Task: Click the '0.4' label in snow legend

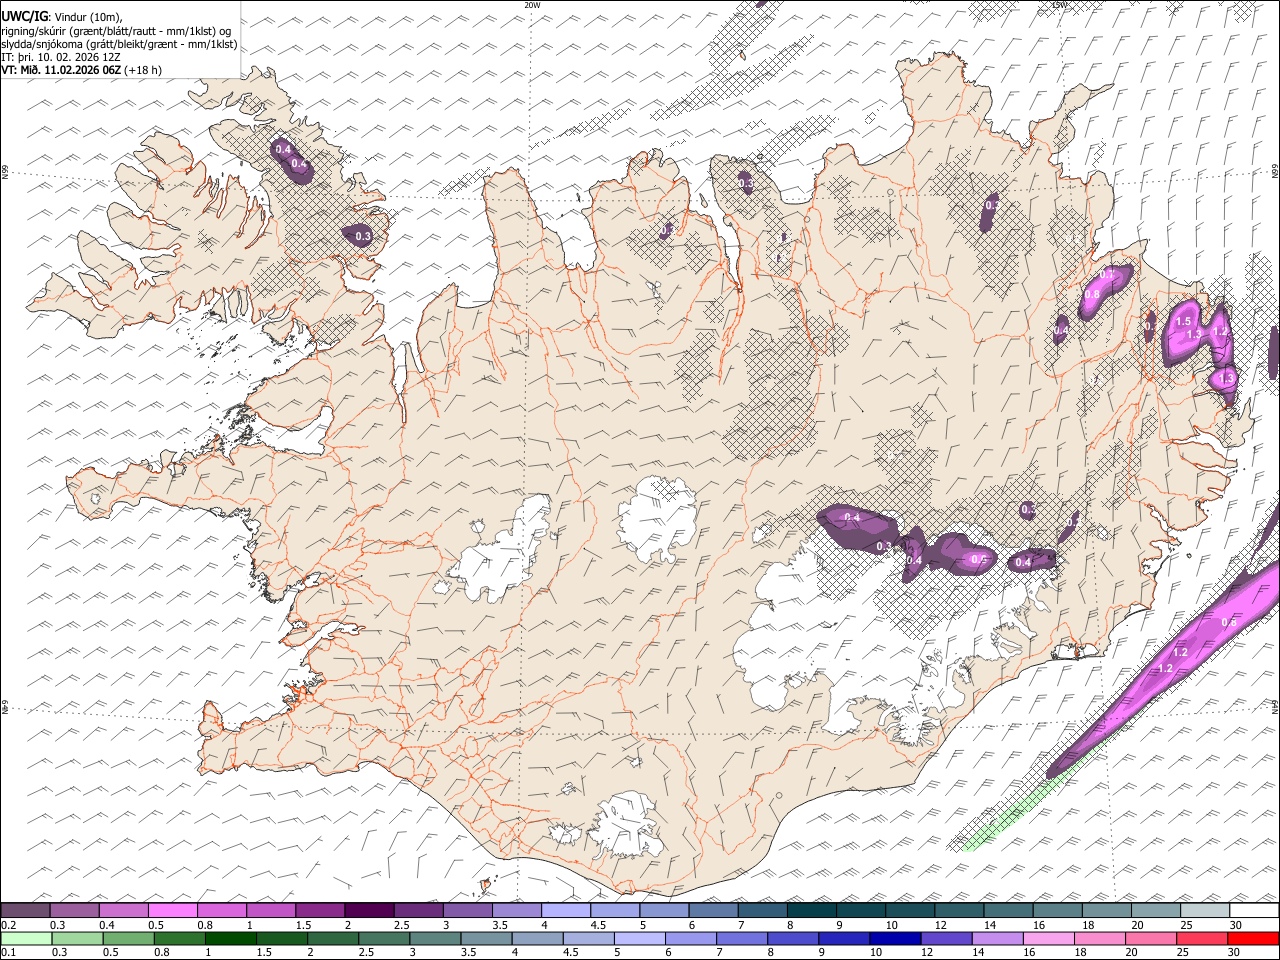Action: click(106, 925)
